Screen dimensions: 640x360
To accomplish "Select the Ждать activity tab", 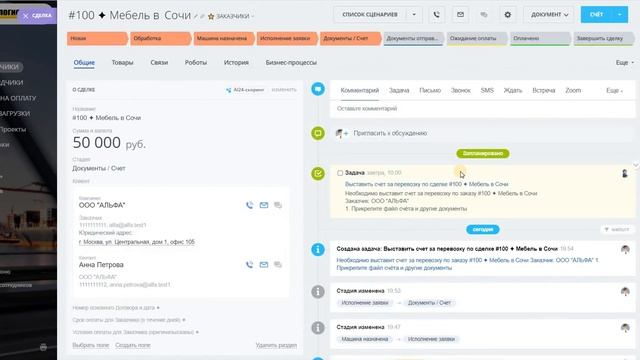I will (513, 90).
